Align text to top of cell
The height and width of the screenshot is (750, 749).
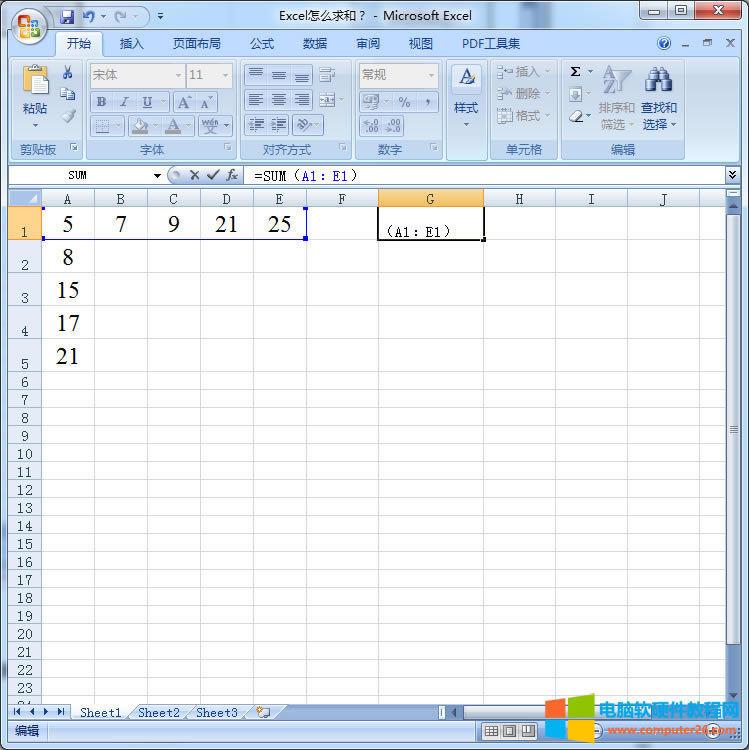pyautogui.click(x=256, y=74)
